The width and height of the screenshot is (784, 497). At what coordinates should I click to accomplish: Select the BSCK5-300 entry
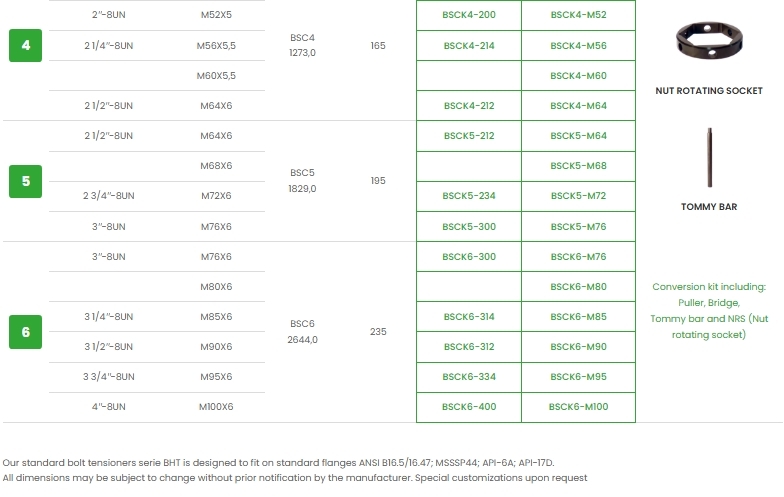pos(468,227)
